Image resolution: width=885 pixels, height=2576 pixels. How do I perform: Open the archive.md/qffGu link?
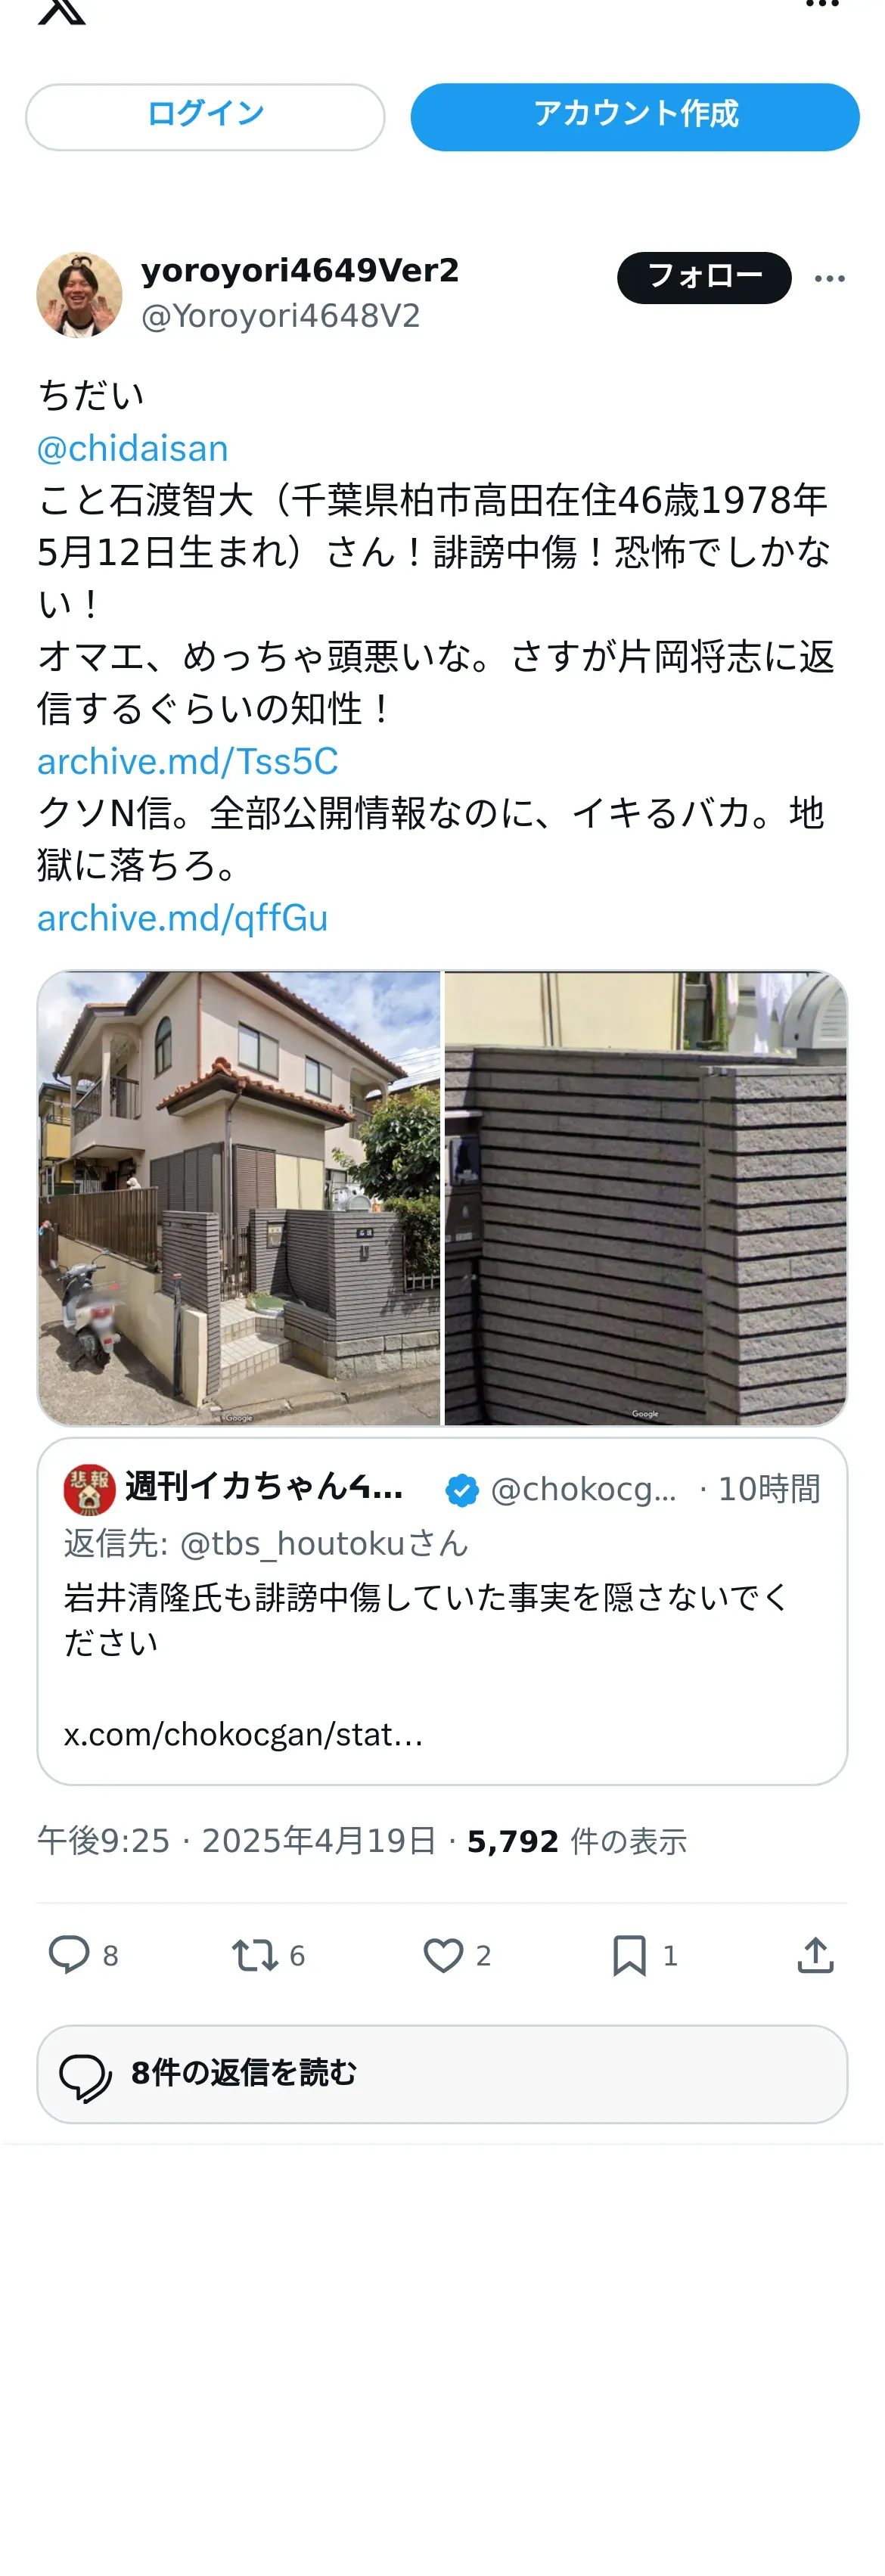coord(183,918)
